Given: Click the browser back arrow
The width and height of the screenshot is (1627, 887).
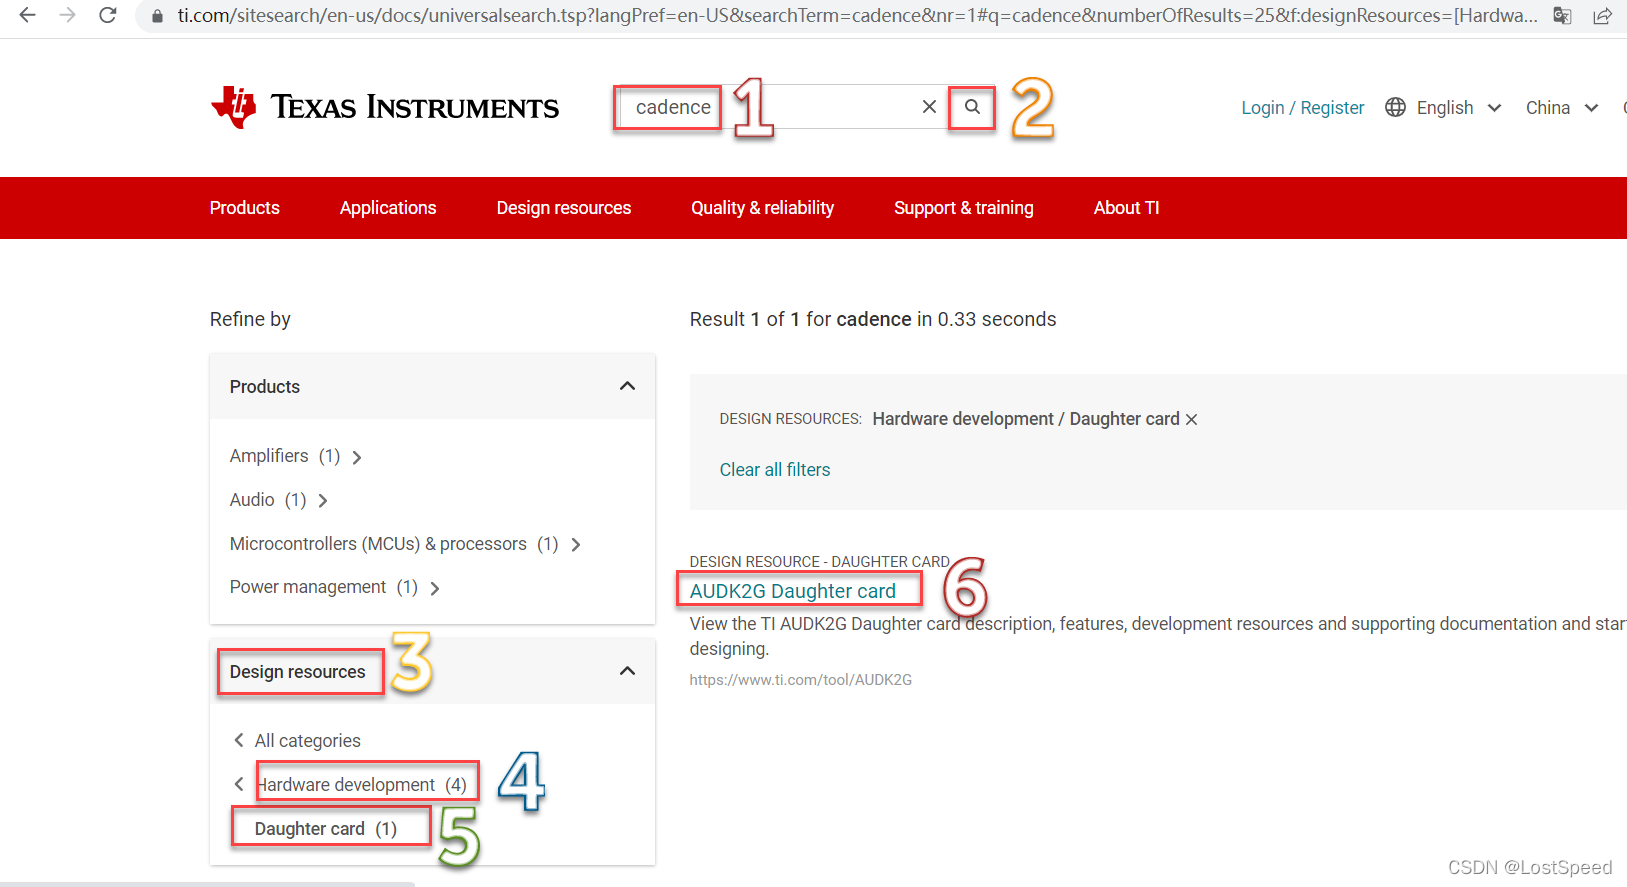Looking at the screenshot, I should [27, 15].
